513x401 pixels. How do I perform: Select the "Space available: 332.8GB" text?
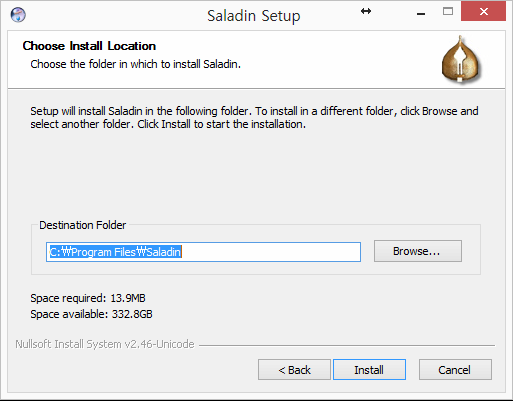coord(91,314)
